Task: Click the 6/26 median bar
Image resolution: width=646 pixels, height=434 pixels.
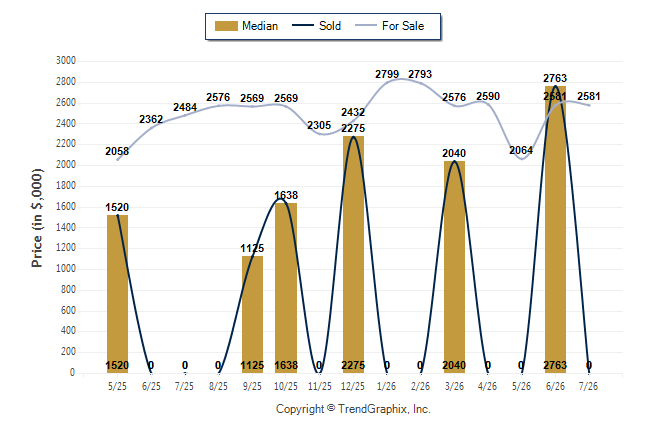Action: point(555,230)
